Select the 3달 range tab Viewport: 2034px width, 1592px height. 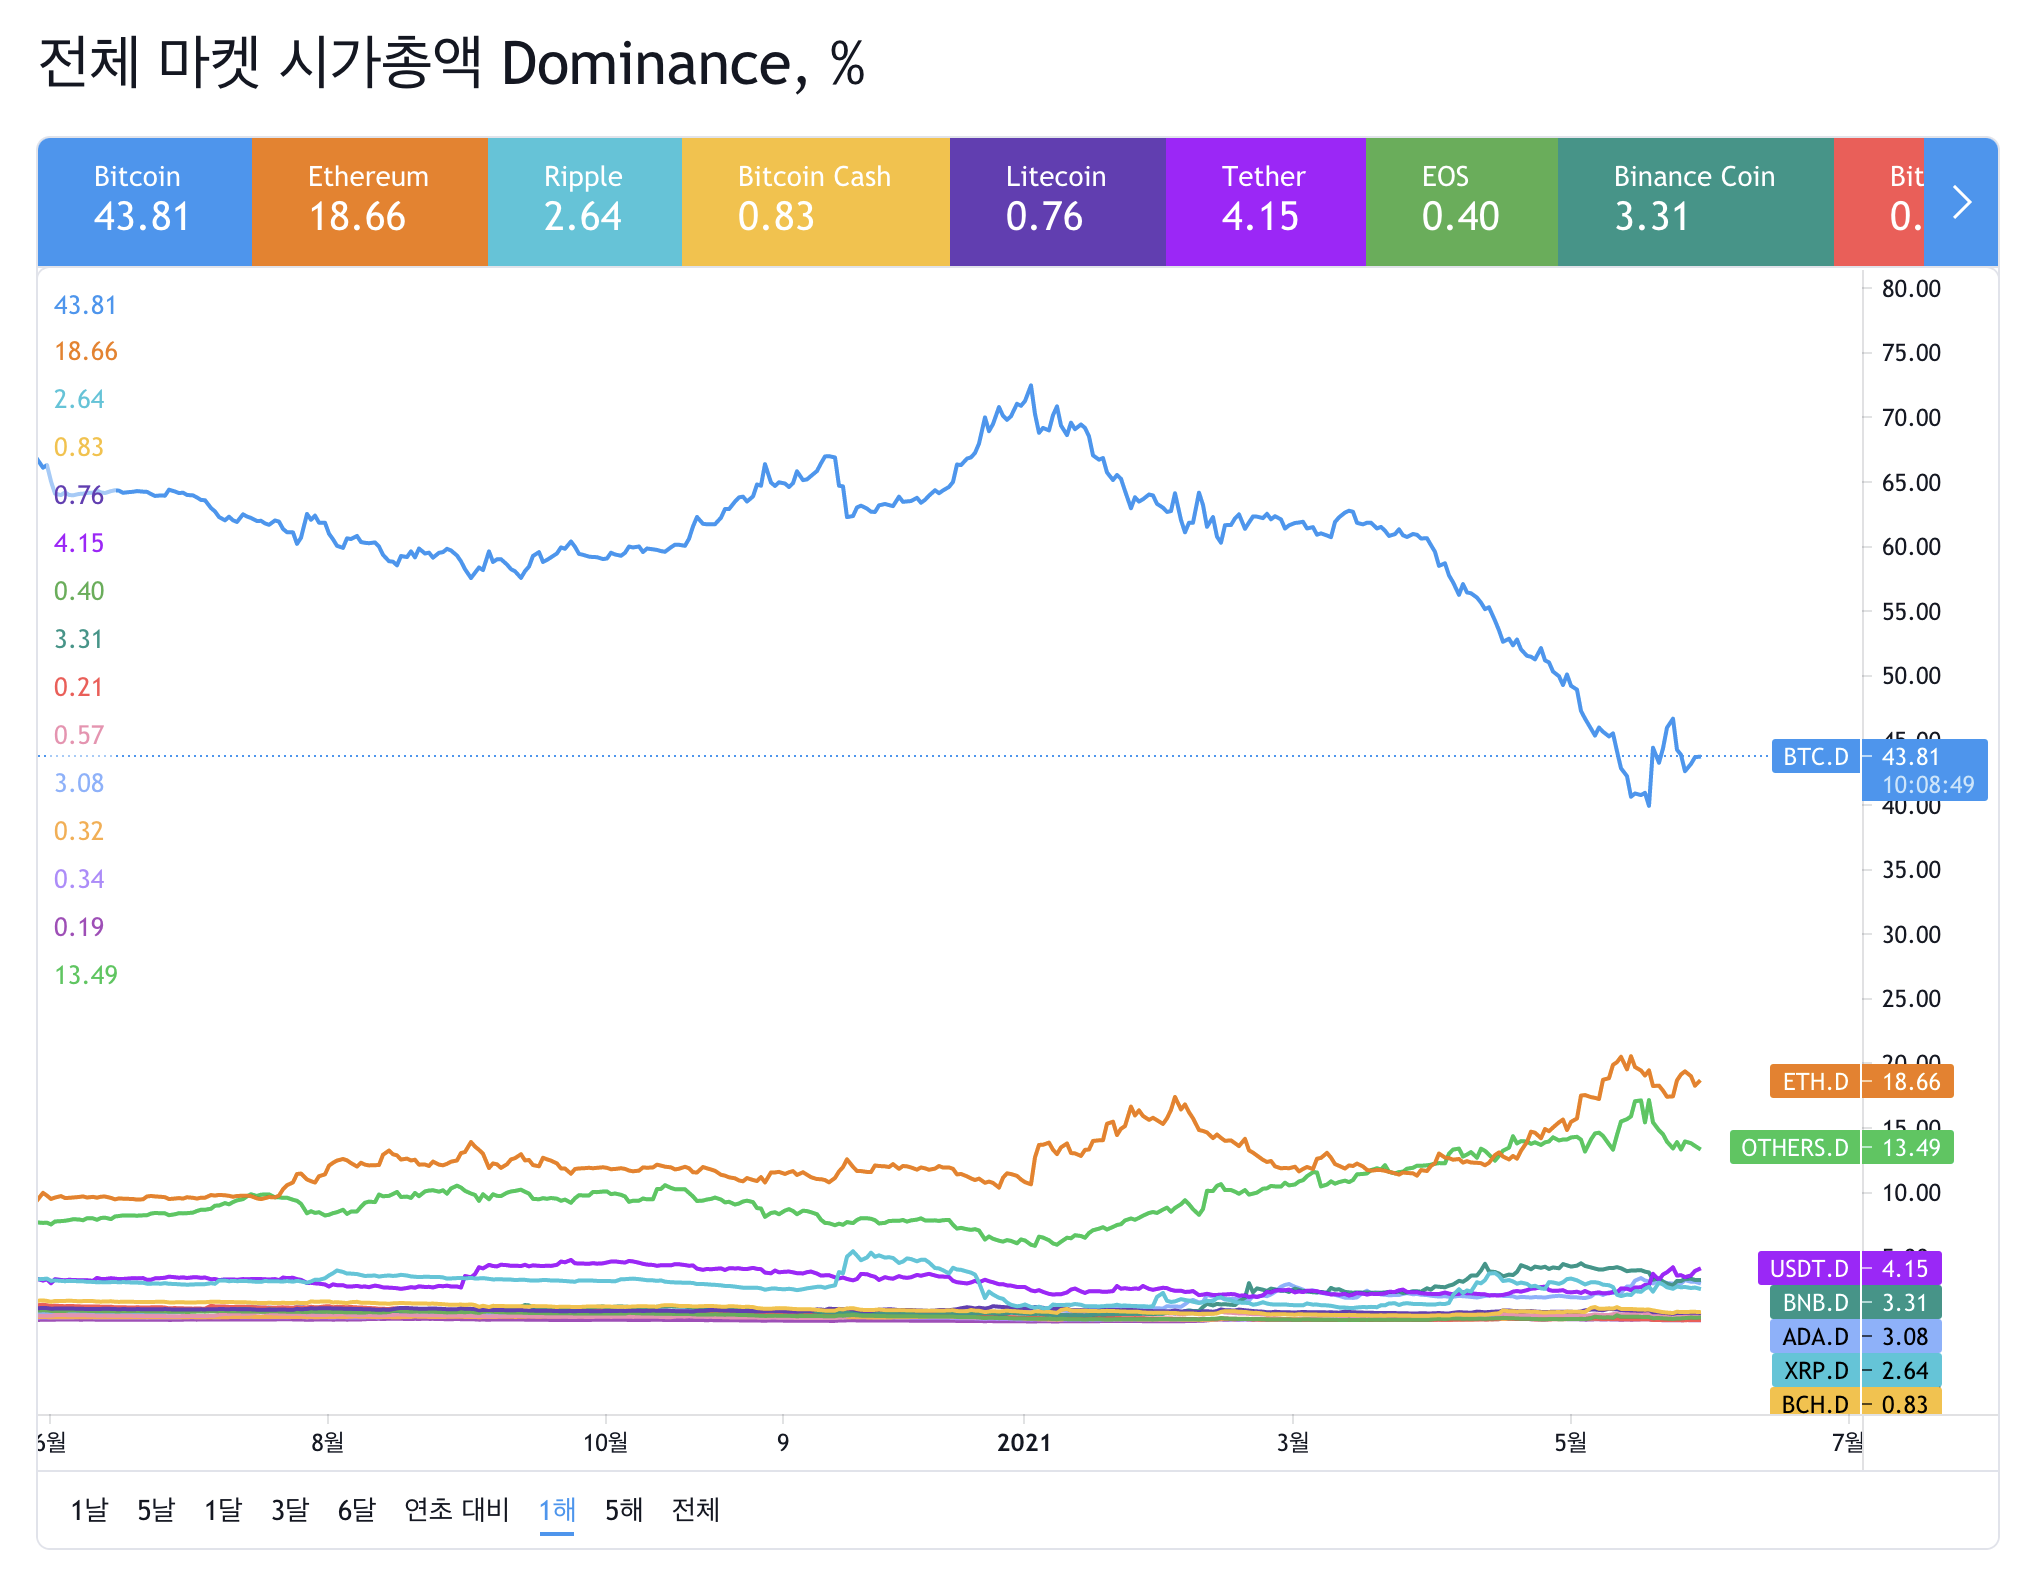coord(290,1509)
